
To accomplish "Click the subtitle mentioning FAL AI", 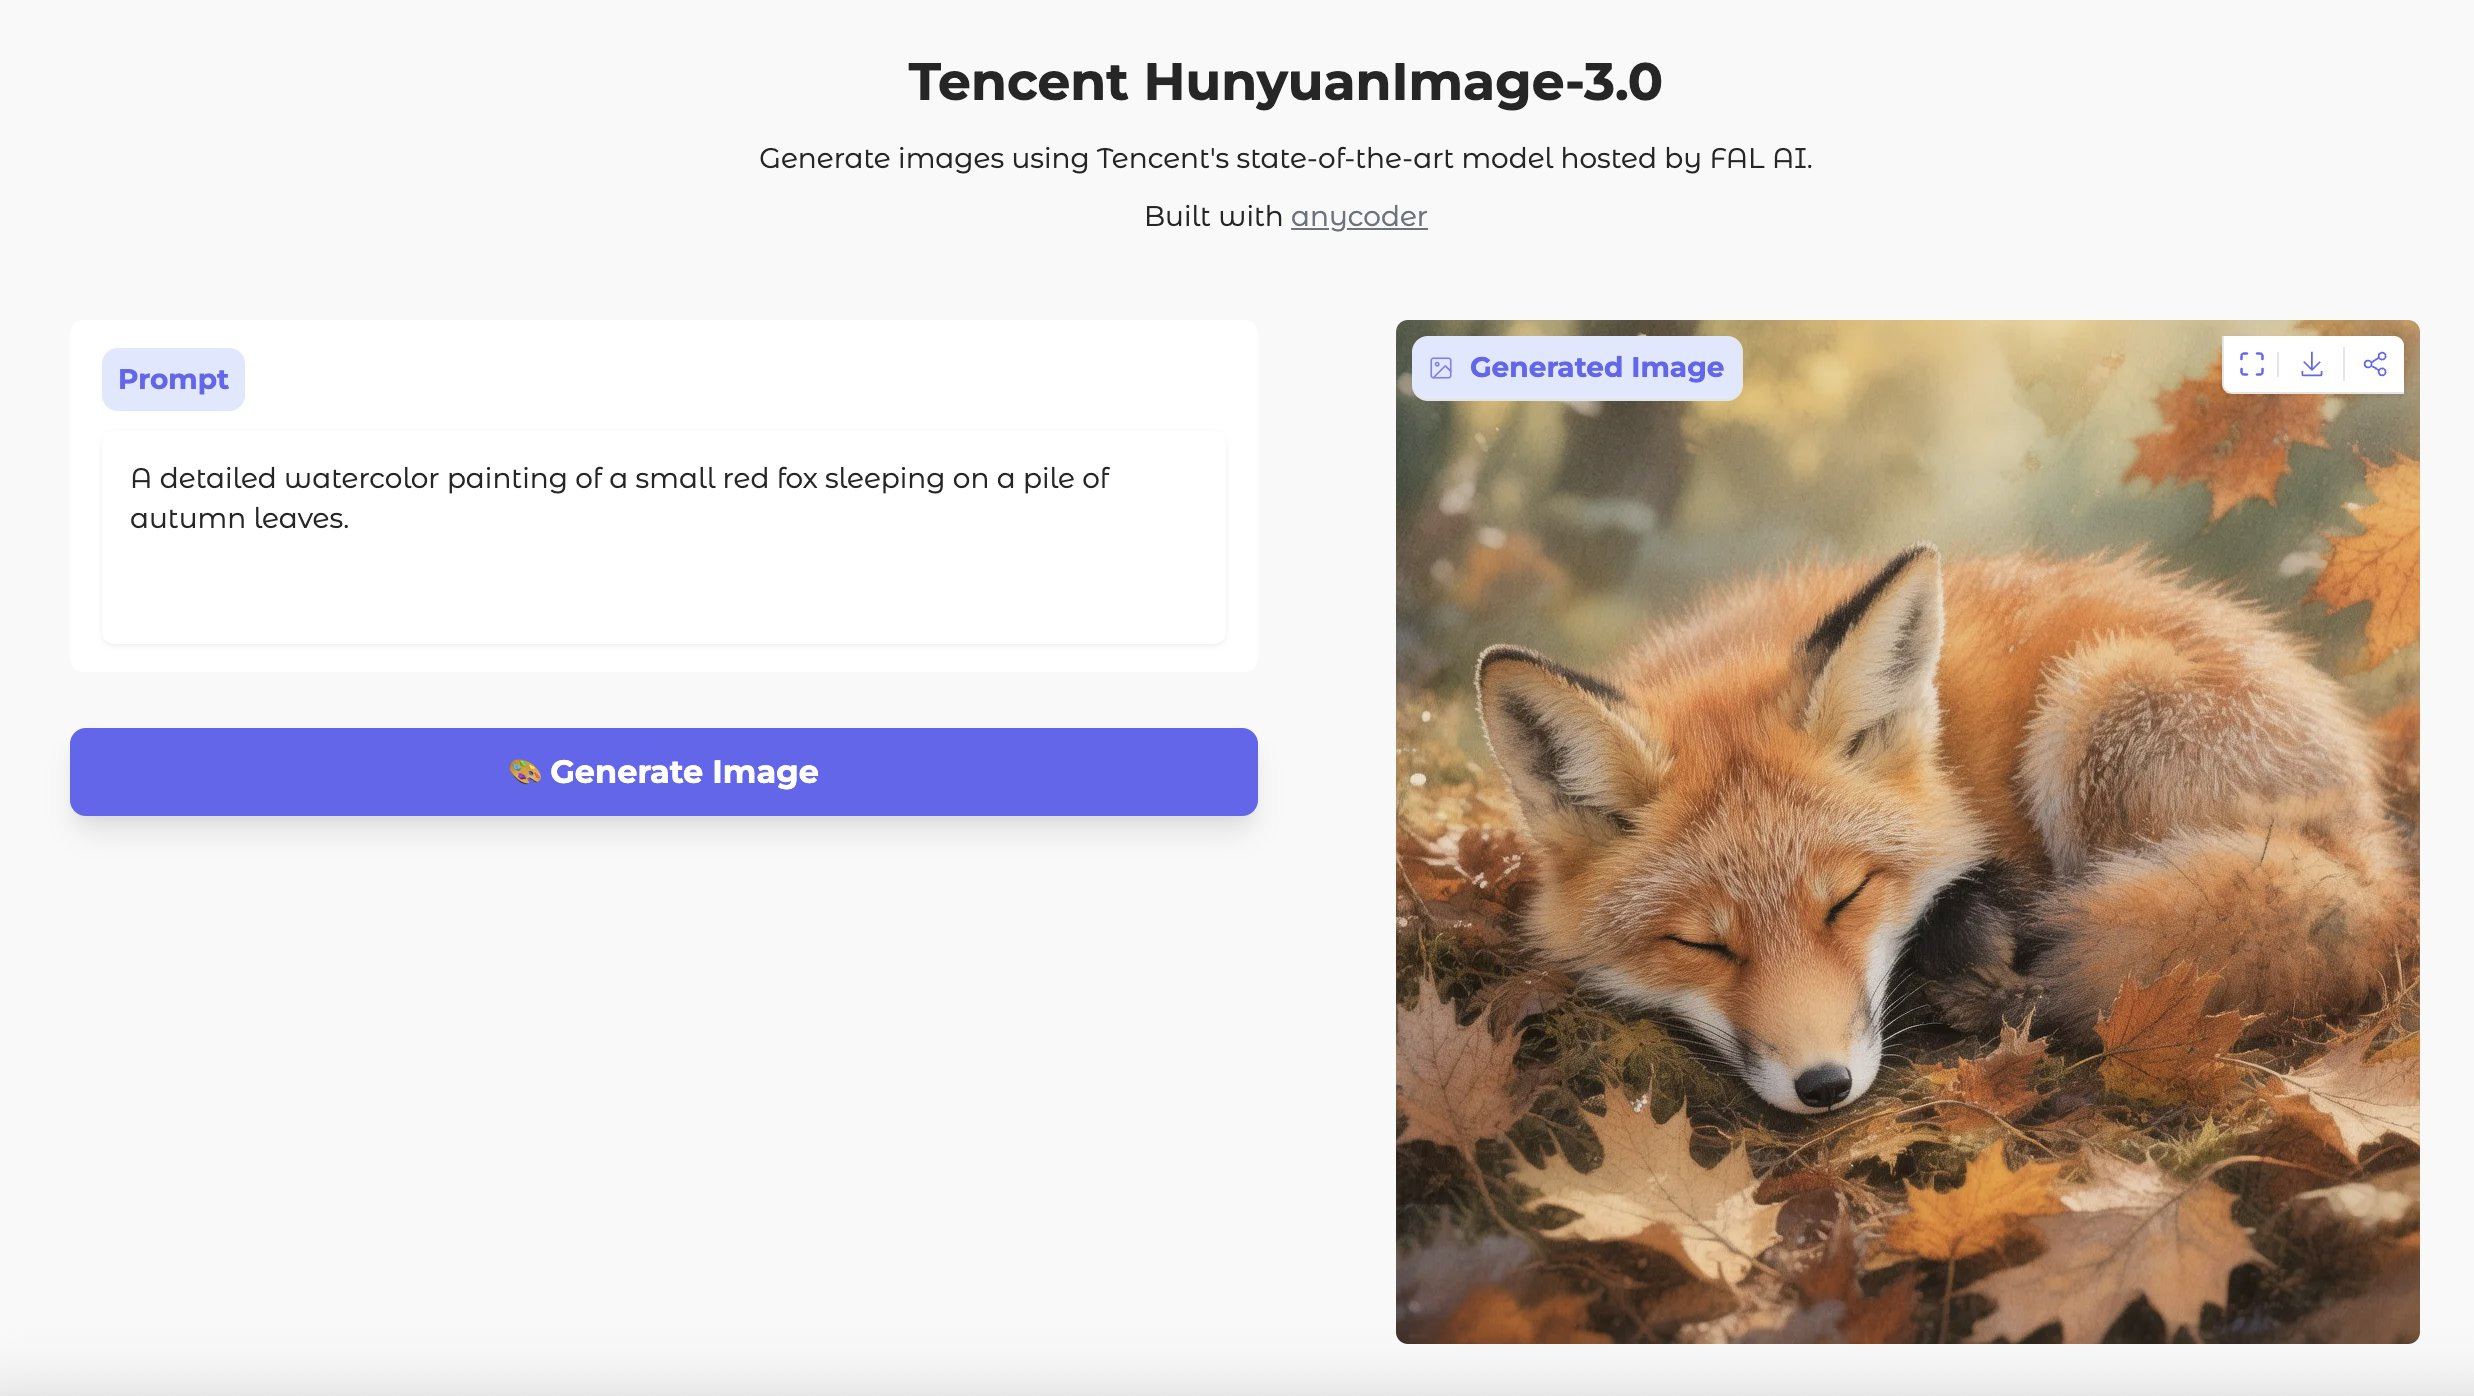I will (1285, 158).
